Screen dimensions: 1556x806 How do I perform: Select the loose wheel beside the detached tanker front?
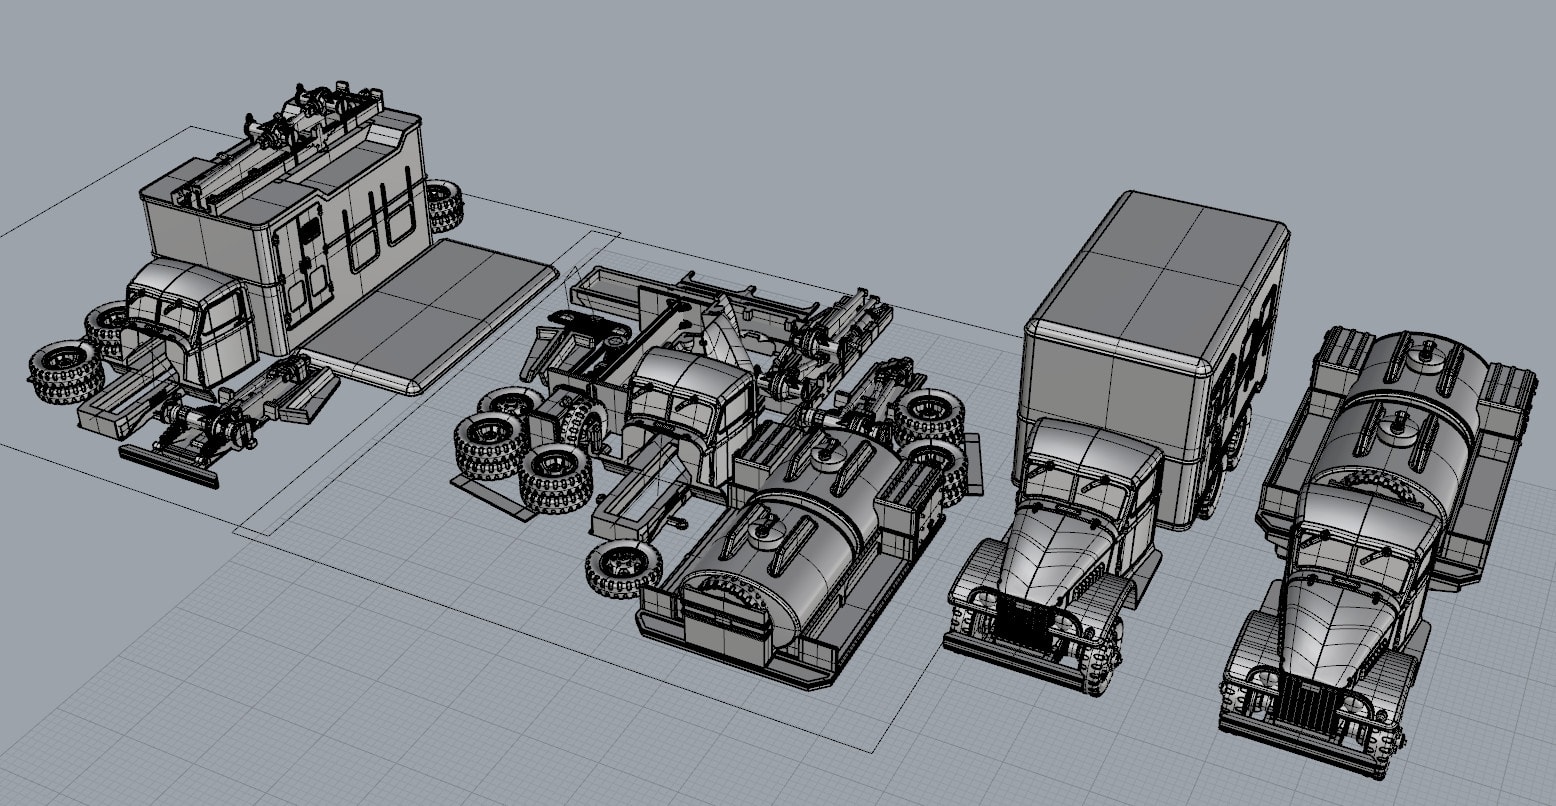(x=623, y=570)
